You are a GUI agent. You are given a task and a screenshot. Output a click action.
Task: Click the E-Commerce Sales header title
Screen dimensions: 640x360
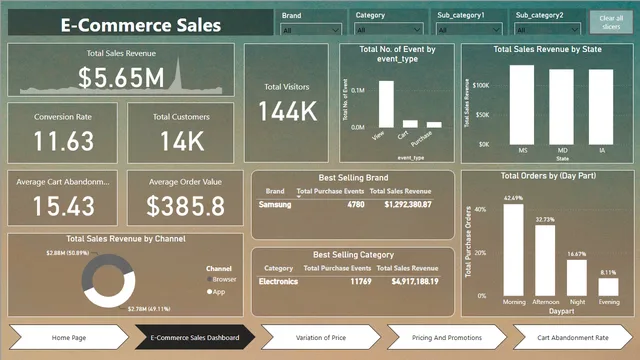141,25
